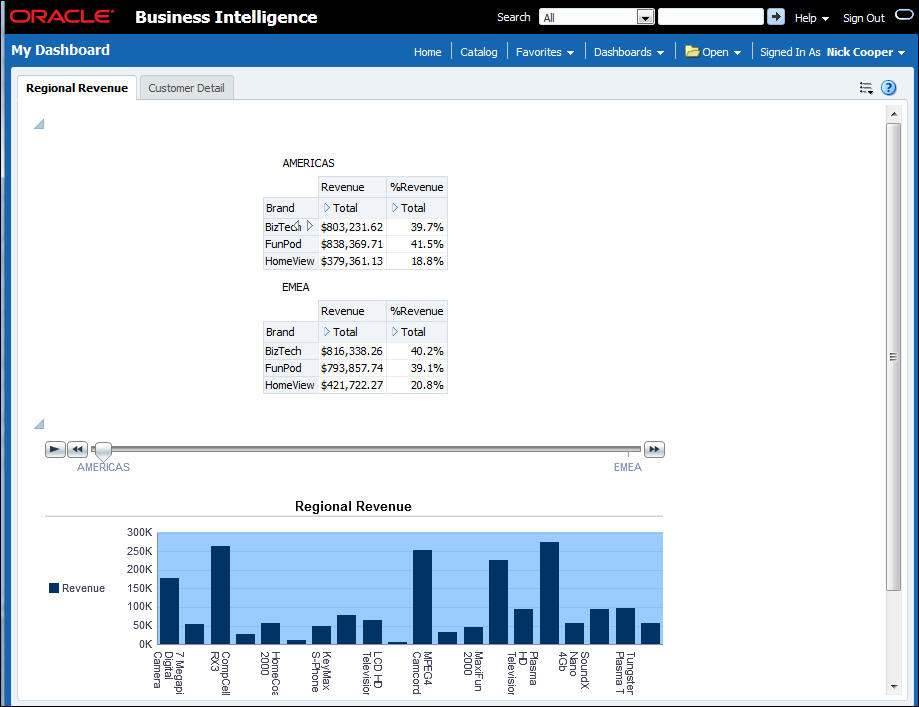Step the region slider forward
The image size is (919, 707).
point(654,450)
